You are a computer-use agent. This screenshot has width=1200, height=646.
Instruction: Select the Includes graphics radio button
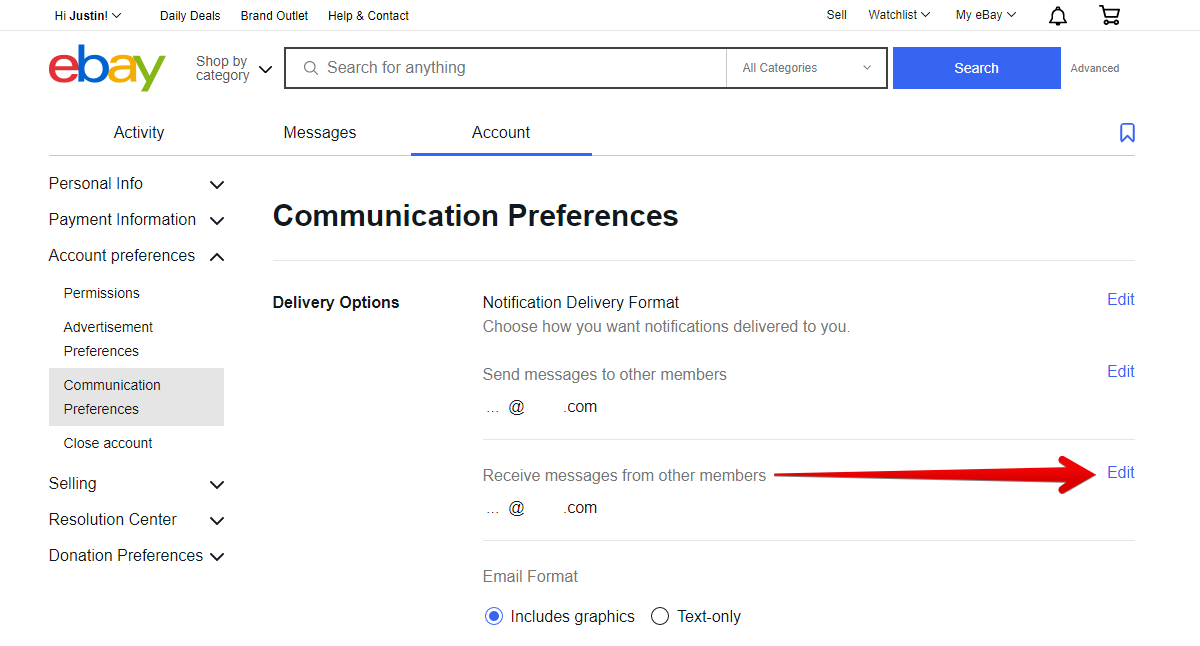[x=493, y=616]
